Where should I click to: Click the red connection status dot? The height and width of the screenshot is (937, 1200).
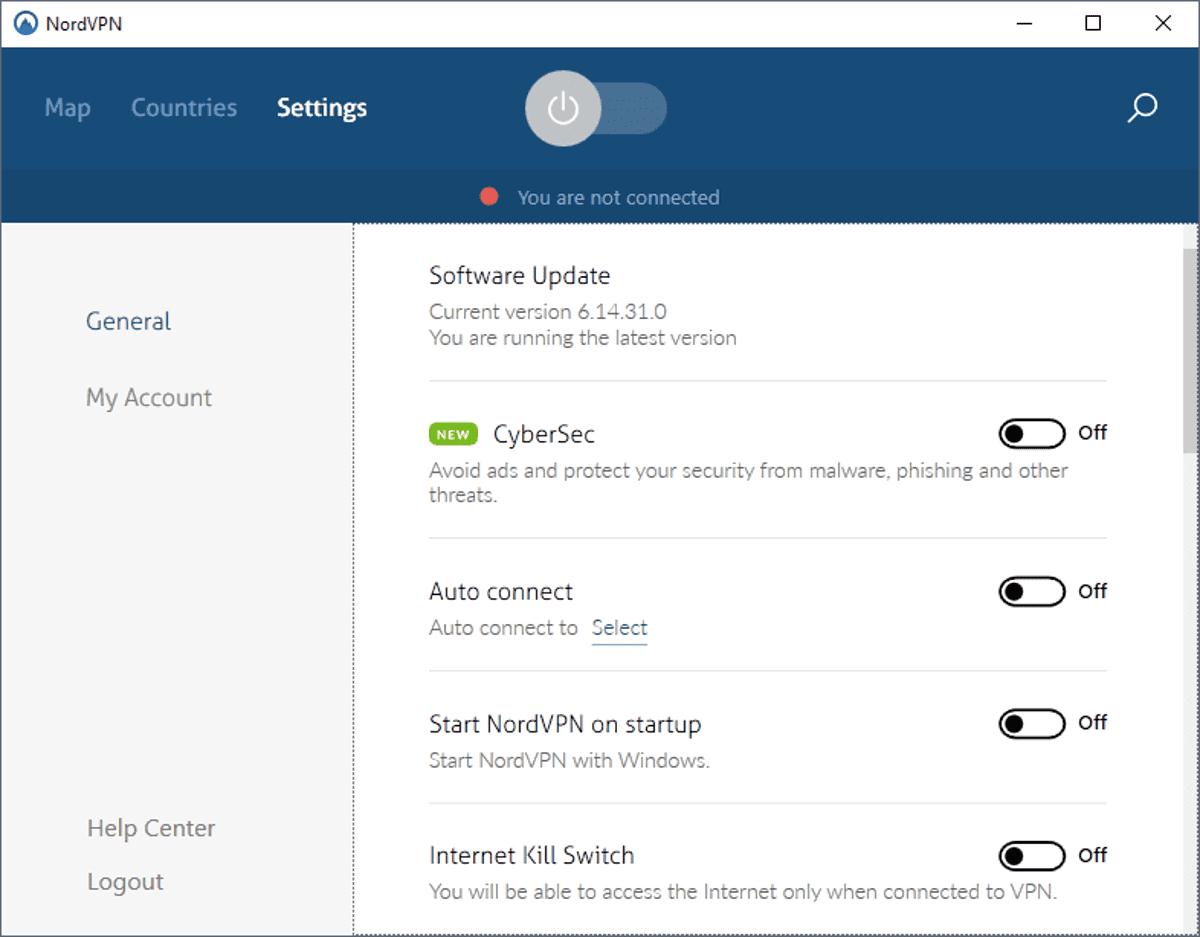[489, 196]
